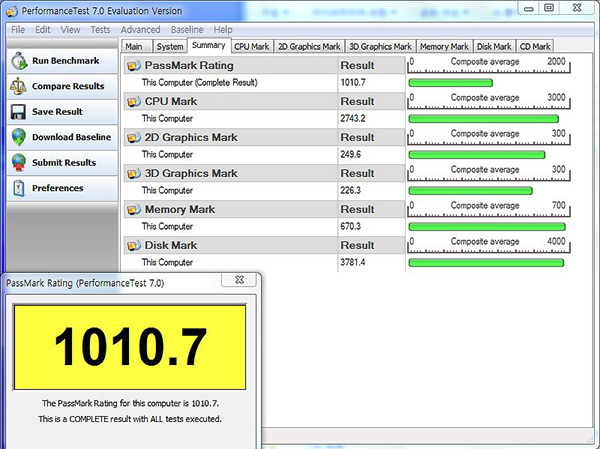Click the Compare Results button
The image size is (600, 449).
coord(62,87)
